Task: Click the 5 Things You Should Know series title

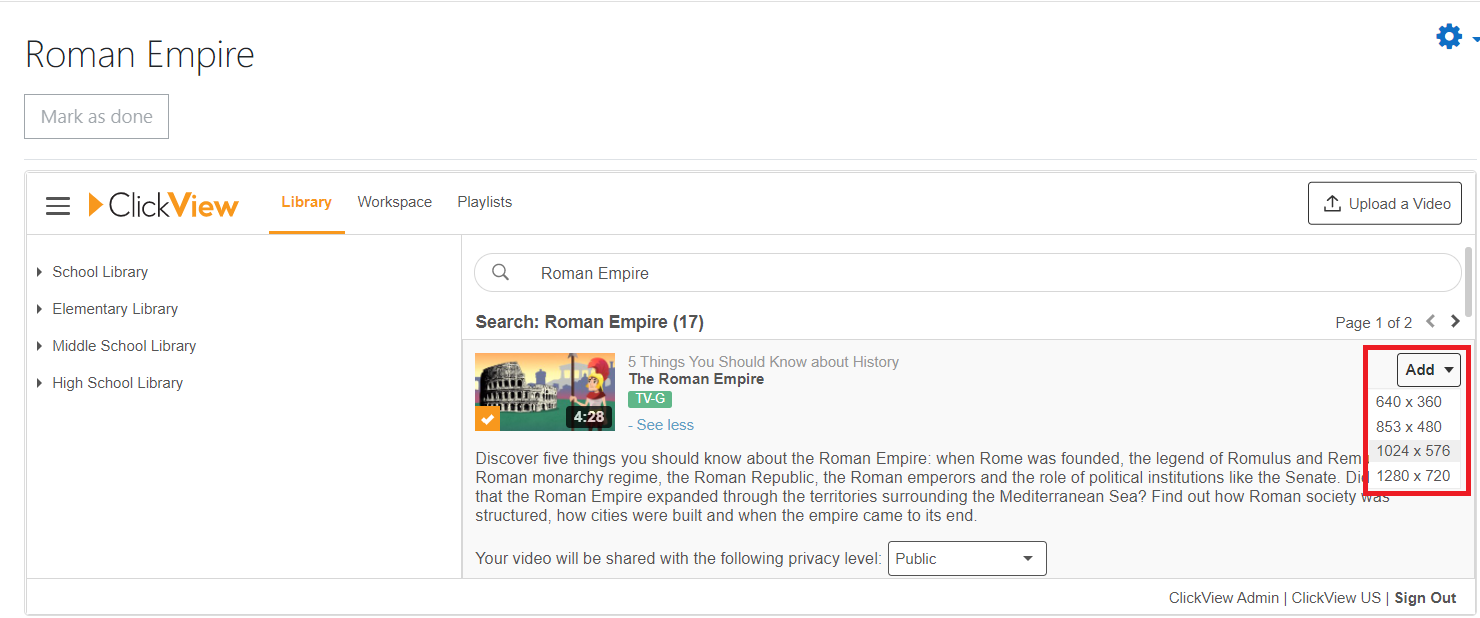Action: [x=764, y=362]
